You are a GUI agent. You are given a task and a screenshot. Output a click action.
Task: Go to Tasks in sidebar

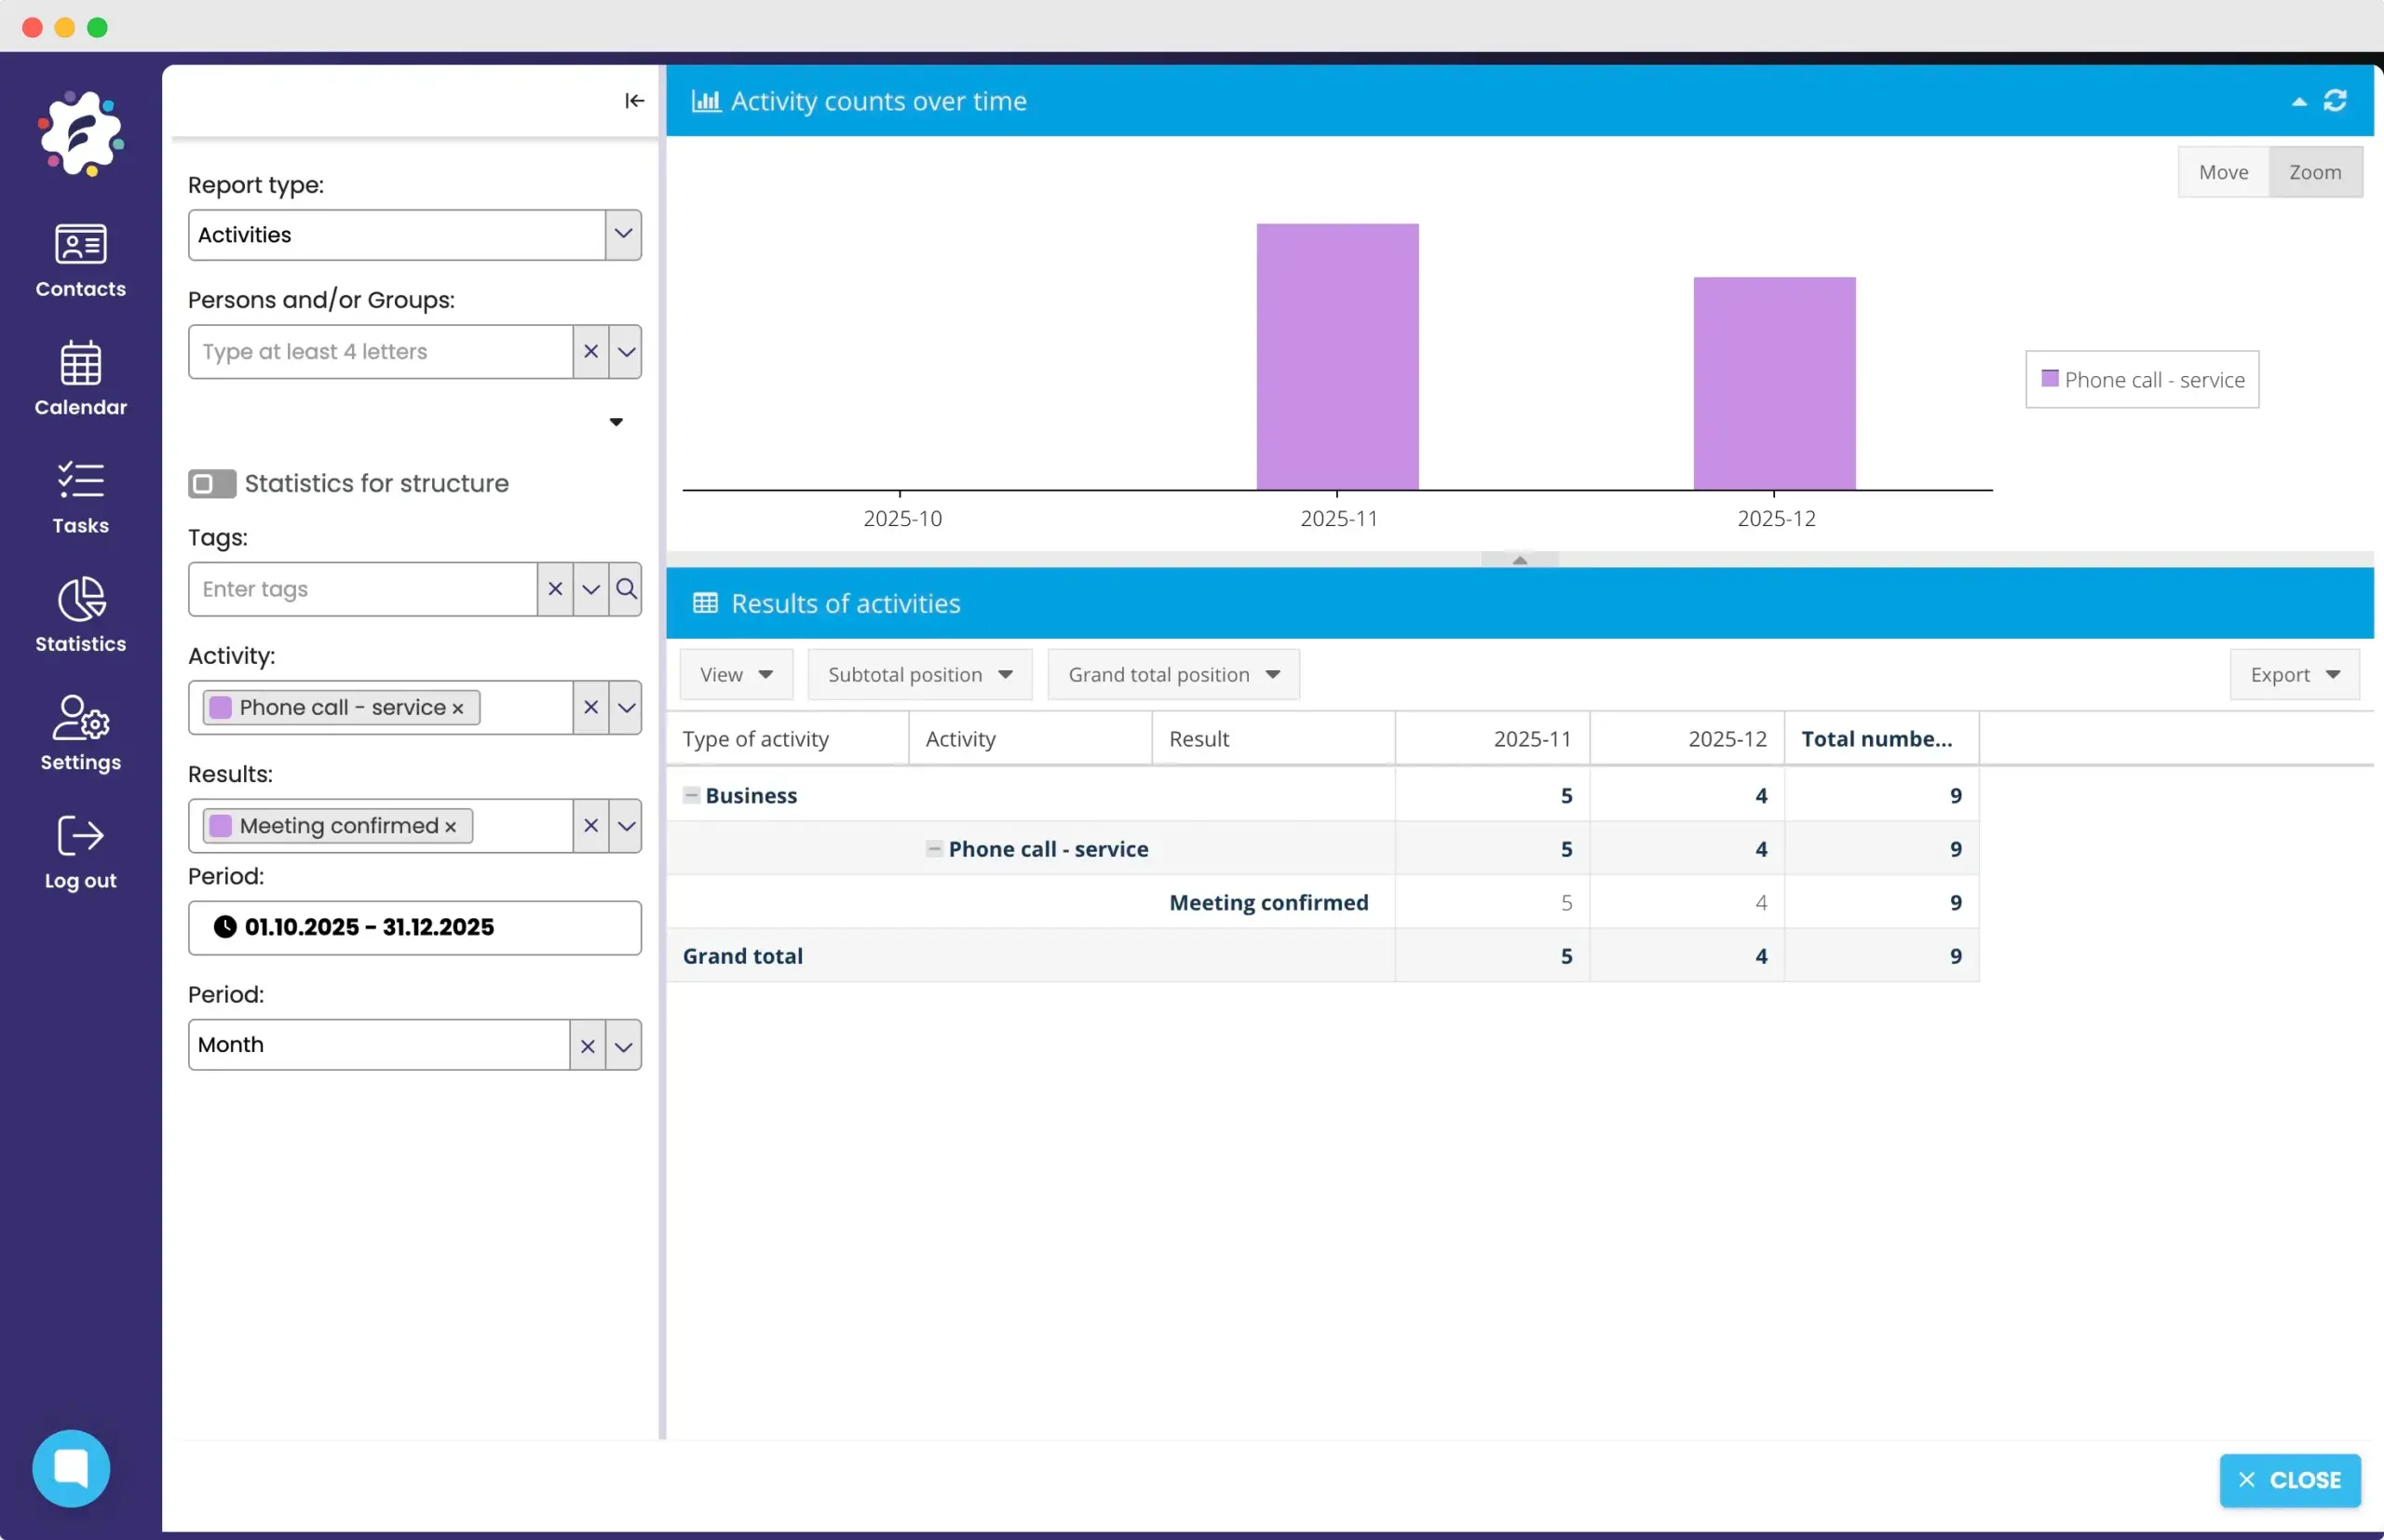[80, 497]
